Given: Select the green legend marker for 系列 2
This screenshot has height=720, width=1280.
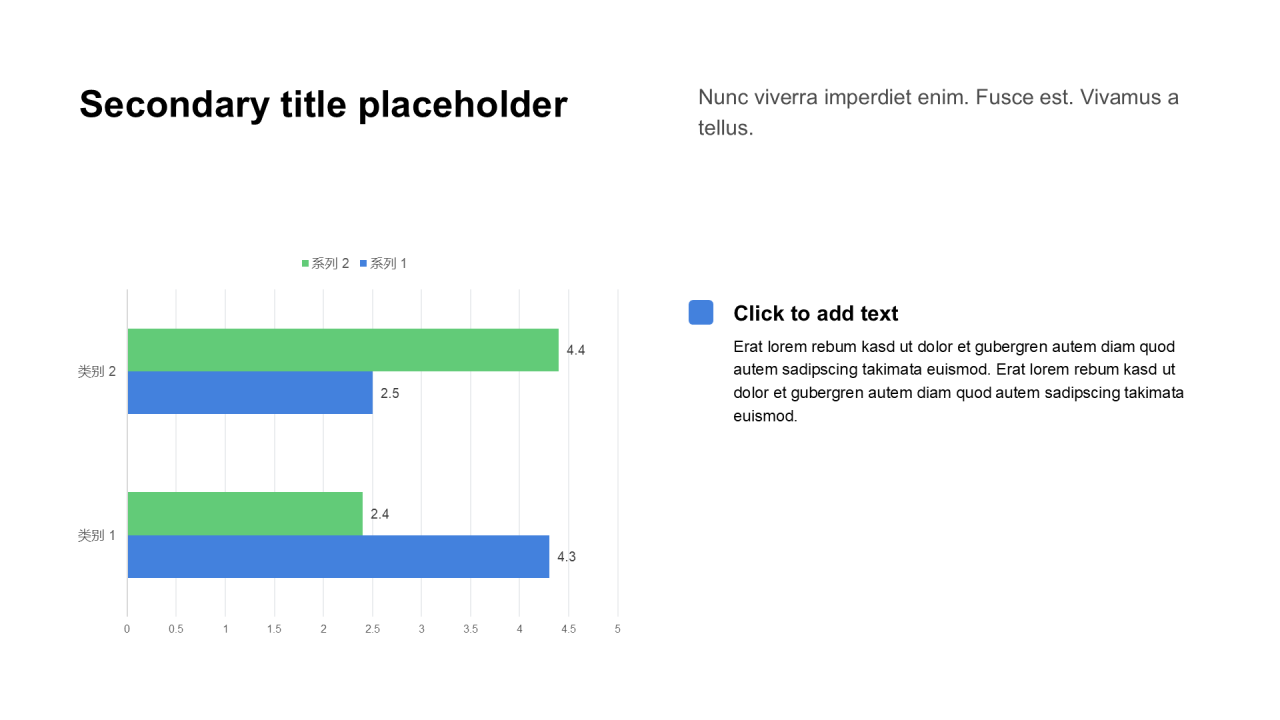Looking at the screenshot, I should click(x=305, y=264).
